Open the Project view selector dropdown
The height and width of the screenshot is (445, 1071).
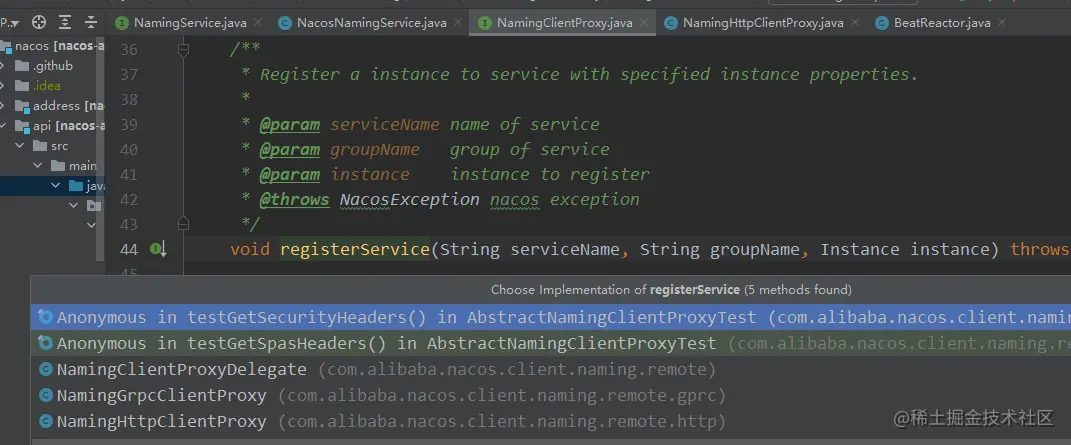[11, 23]
